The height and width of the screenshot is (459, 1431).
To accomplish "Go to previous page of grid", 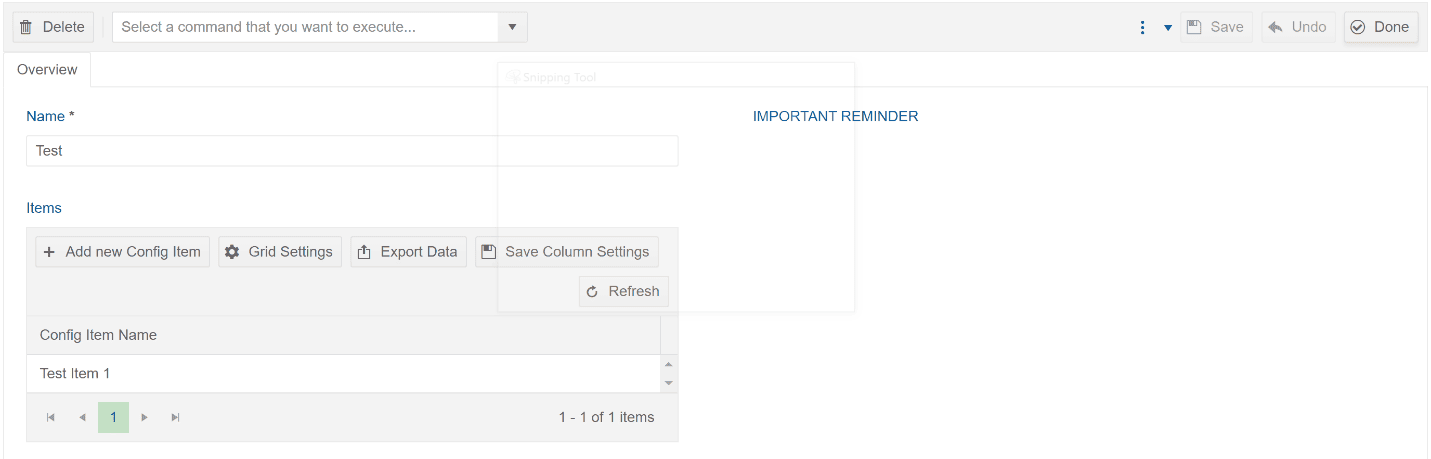I will click(x=82, y=417).
